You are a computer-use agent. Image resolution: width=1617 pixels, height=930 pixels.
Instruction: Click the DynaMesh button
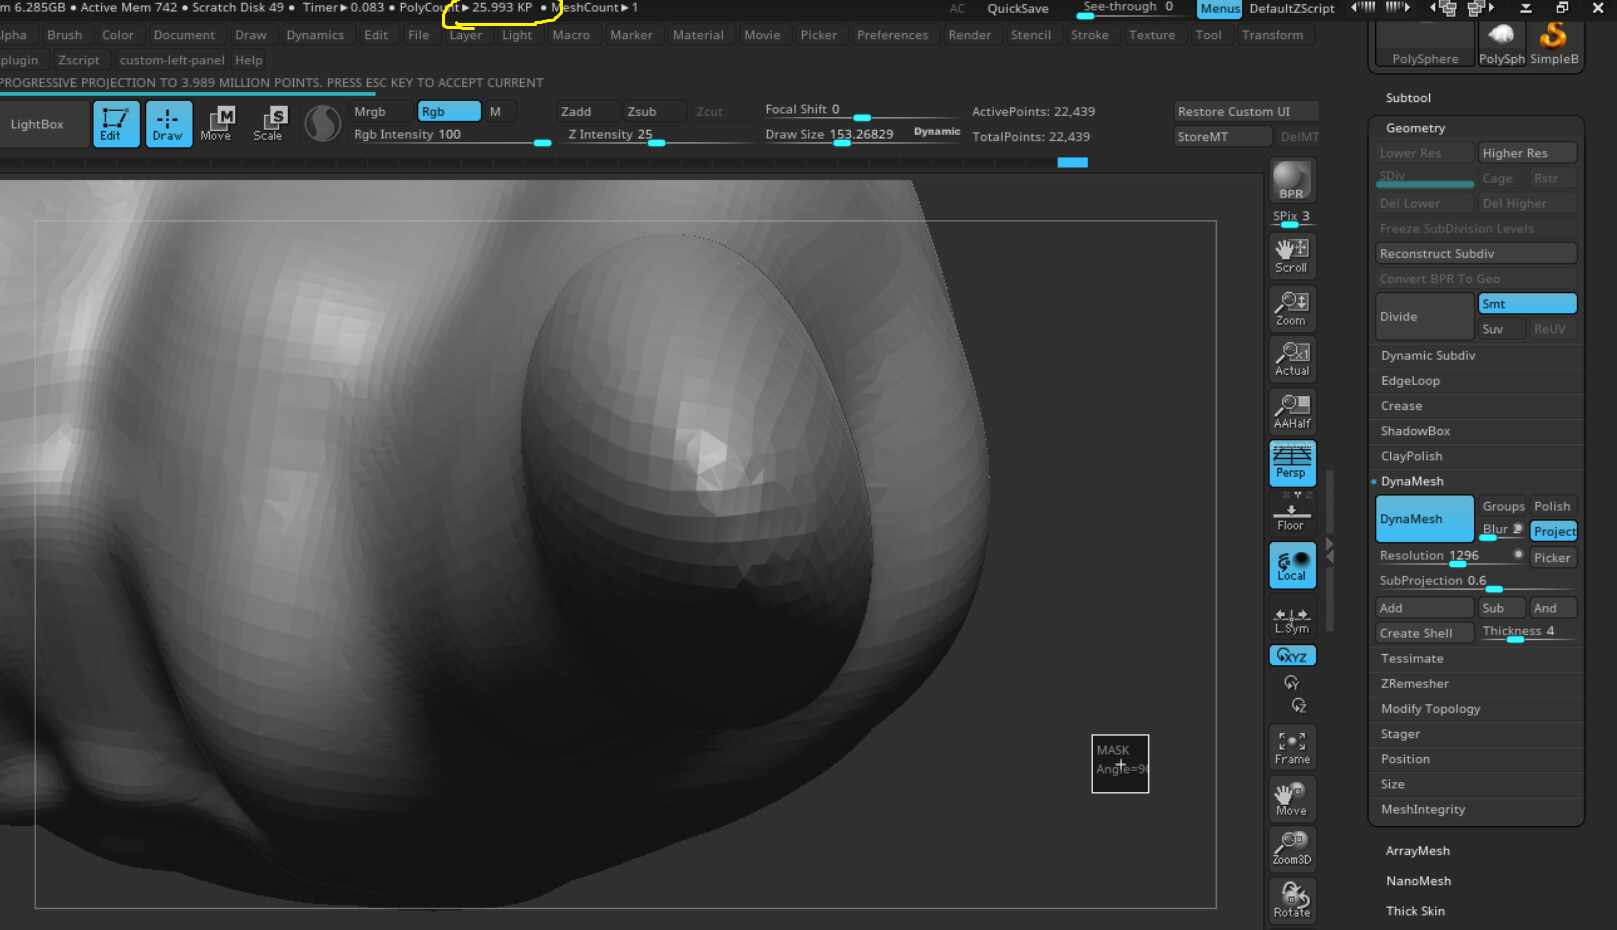click(1424, 519)
